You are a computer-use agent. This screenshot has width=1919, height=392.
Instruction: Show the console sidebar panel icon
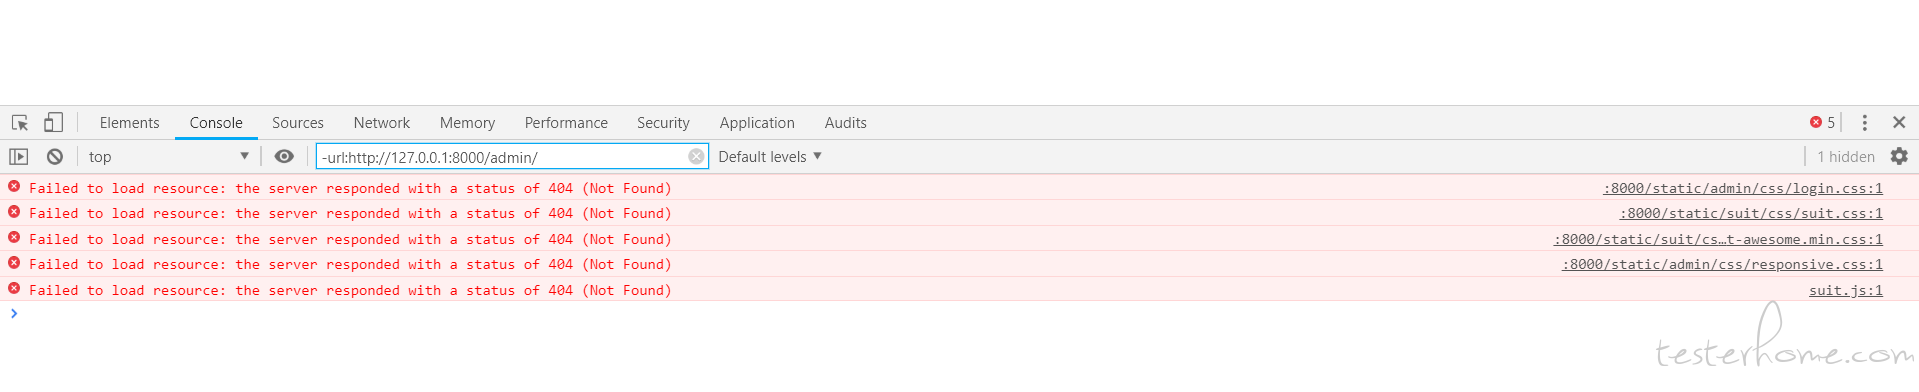(x=19, y=156)
